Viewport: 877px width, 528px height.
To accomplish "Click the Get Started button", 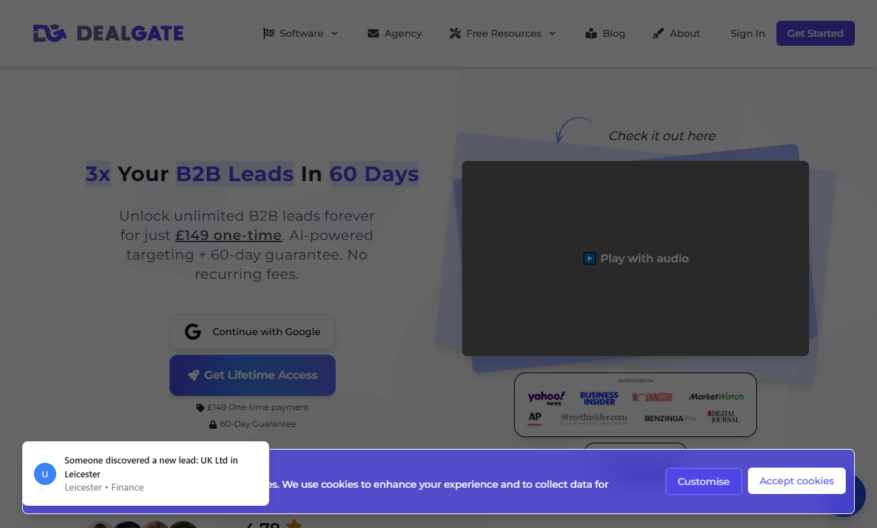I will click(x=815, y=34).
